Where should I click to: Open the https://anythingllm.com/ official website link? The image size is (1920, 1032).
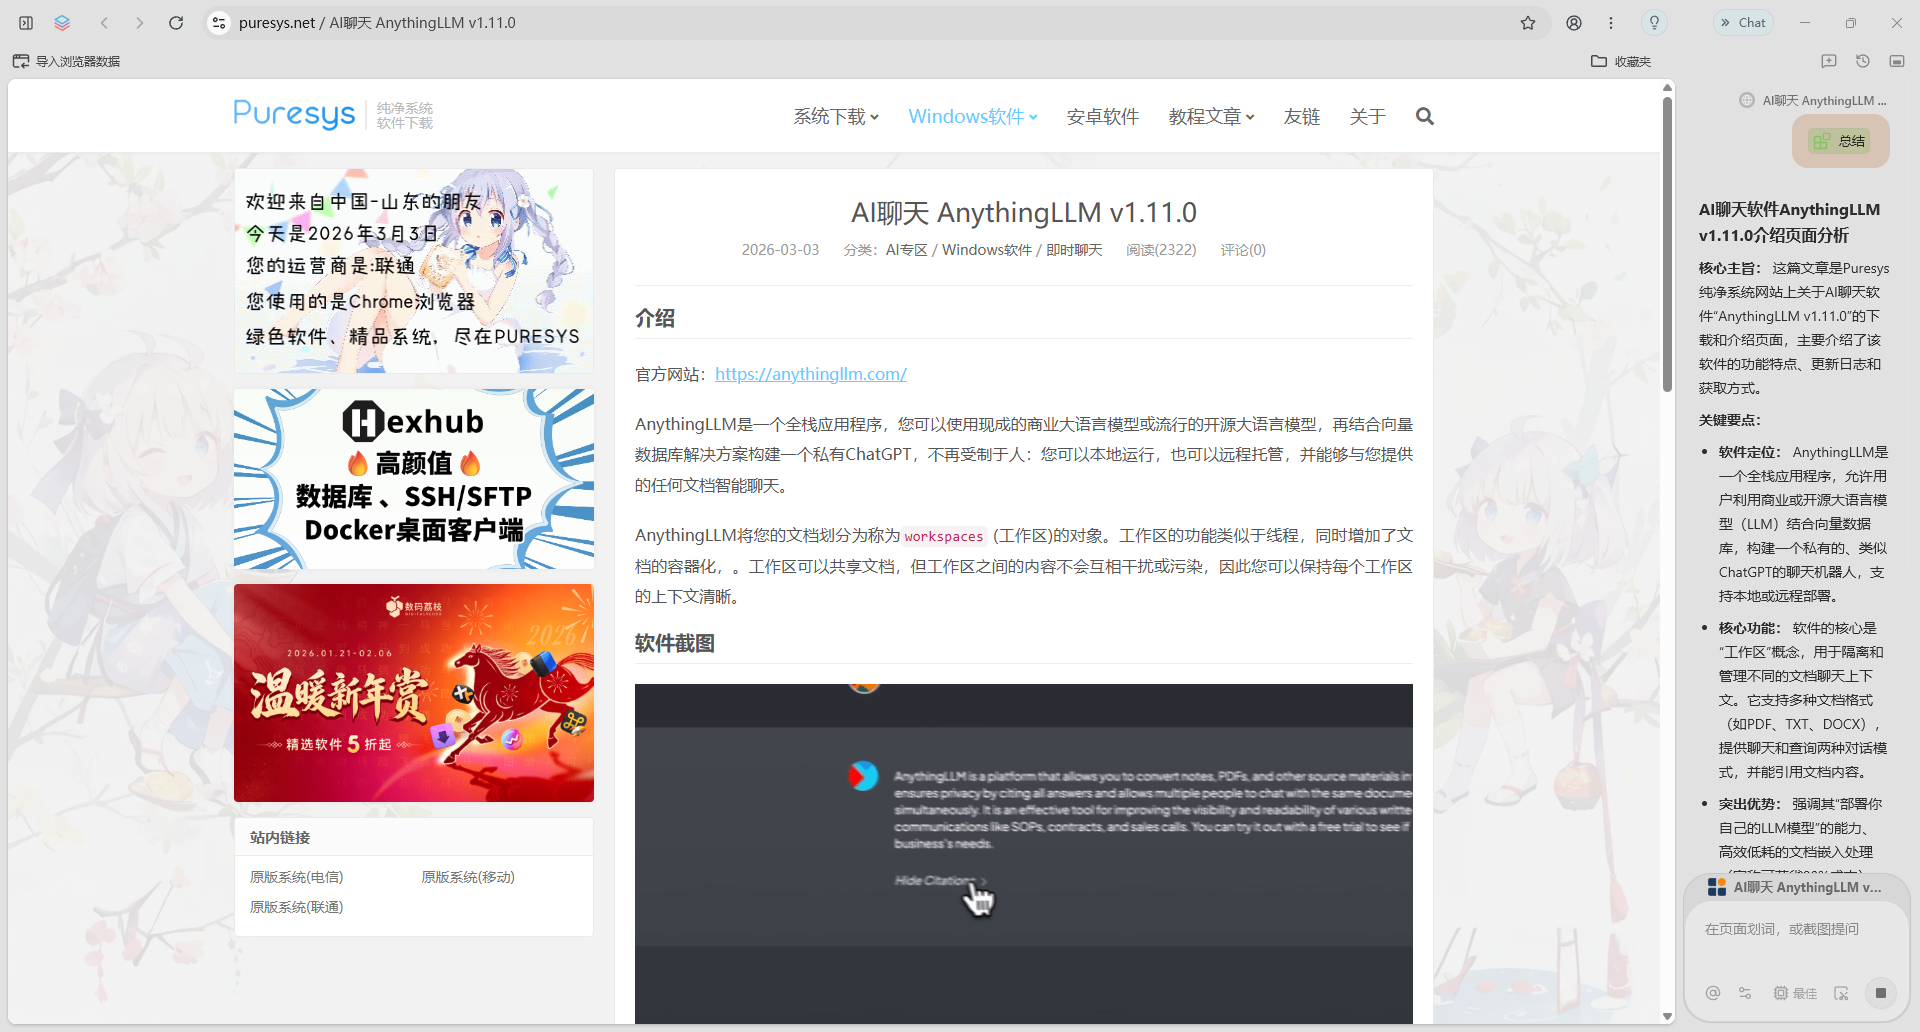tap(810, 373)
